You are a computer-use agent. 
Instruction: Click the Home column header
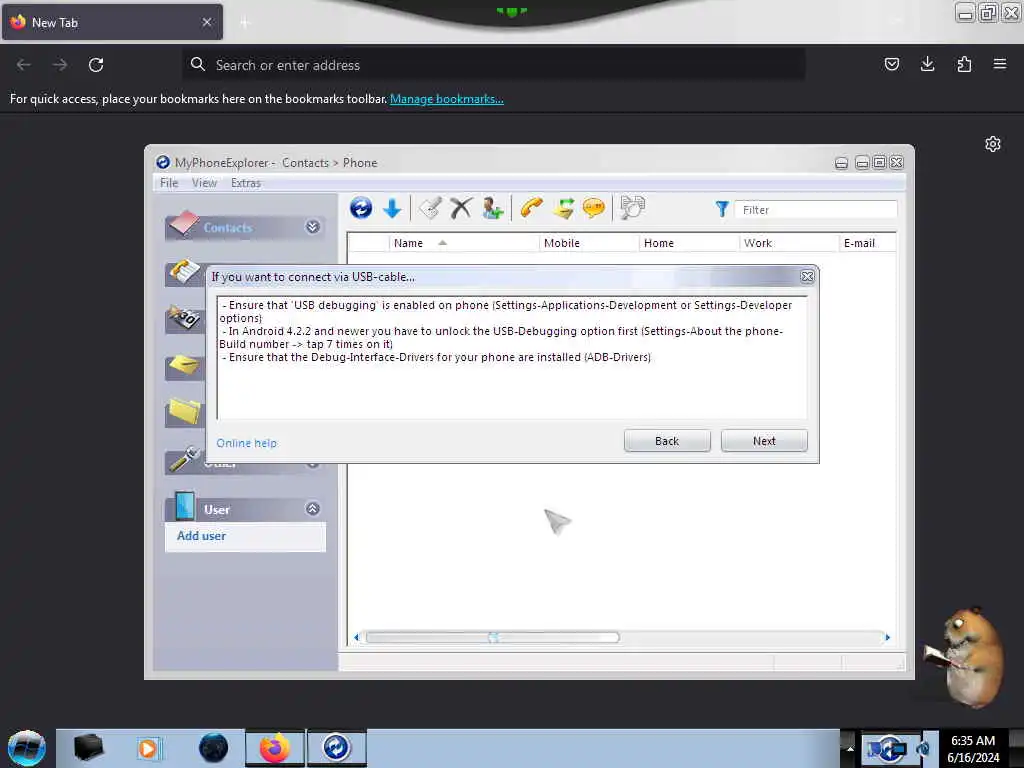[x=689, y=243]
